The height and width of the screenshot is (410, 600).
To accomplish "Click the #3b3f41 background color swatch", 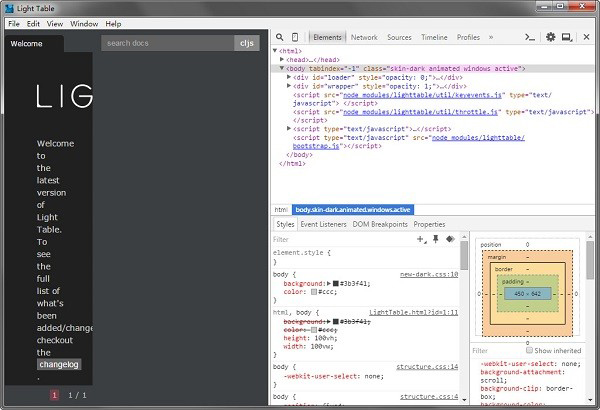I will coord(336,283).
